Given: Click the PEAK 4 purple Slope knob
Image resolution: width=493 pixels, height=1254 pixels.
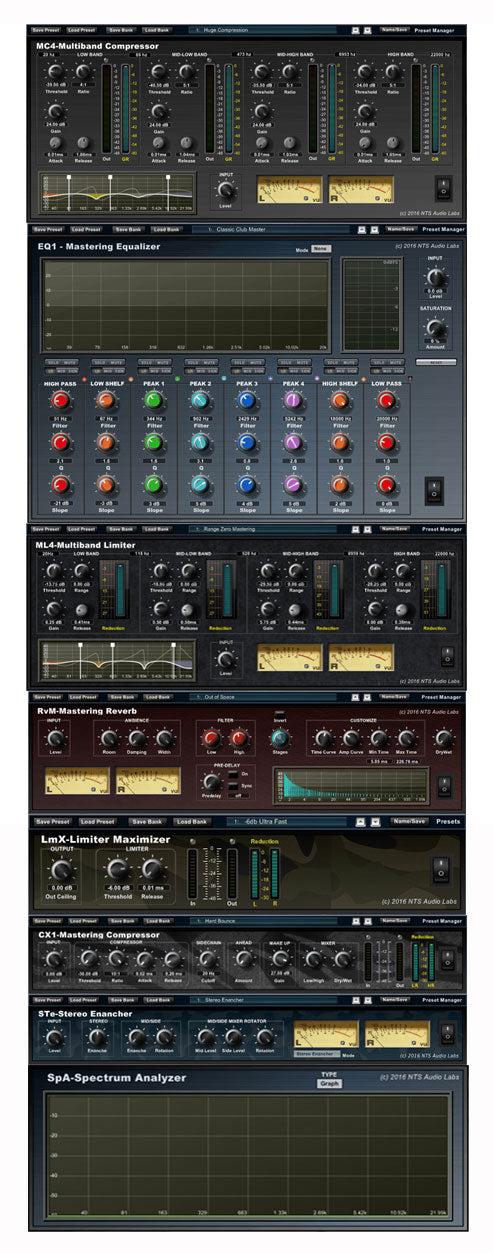Looking at the screenshot, I should click(x=292, y=484).
